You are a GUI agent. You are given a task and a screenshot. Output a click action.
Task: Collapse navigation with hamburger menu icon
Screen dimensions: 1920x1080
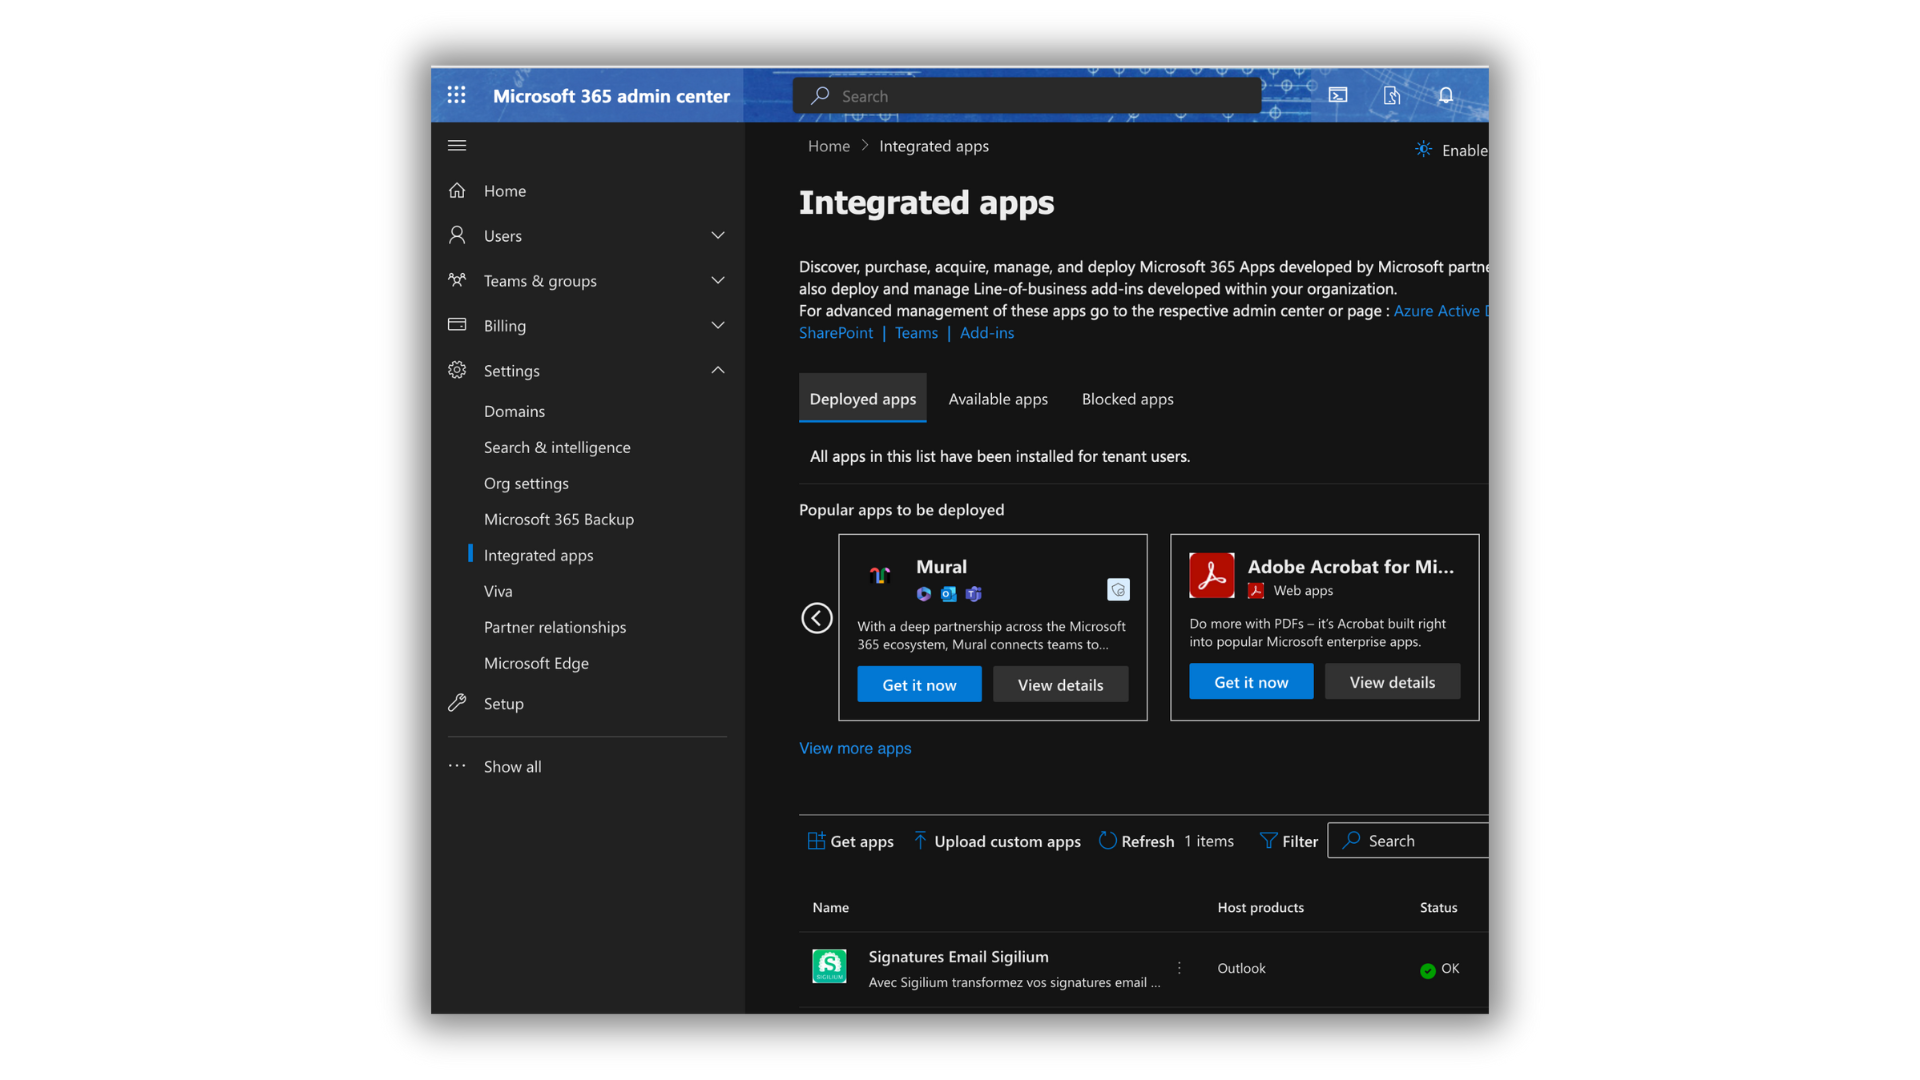click(x=457, y=146)
